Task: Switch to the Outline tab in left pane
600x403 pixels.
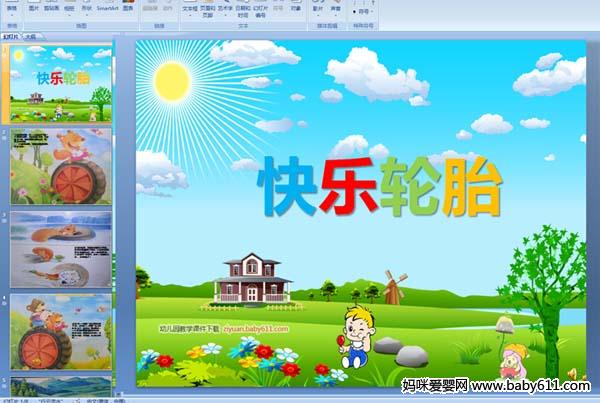Action: [x=31, y=35]
